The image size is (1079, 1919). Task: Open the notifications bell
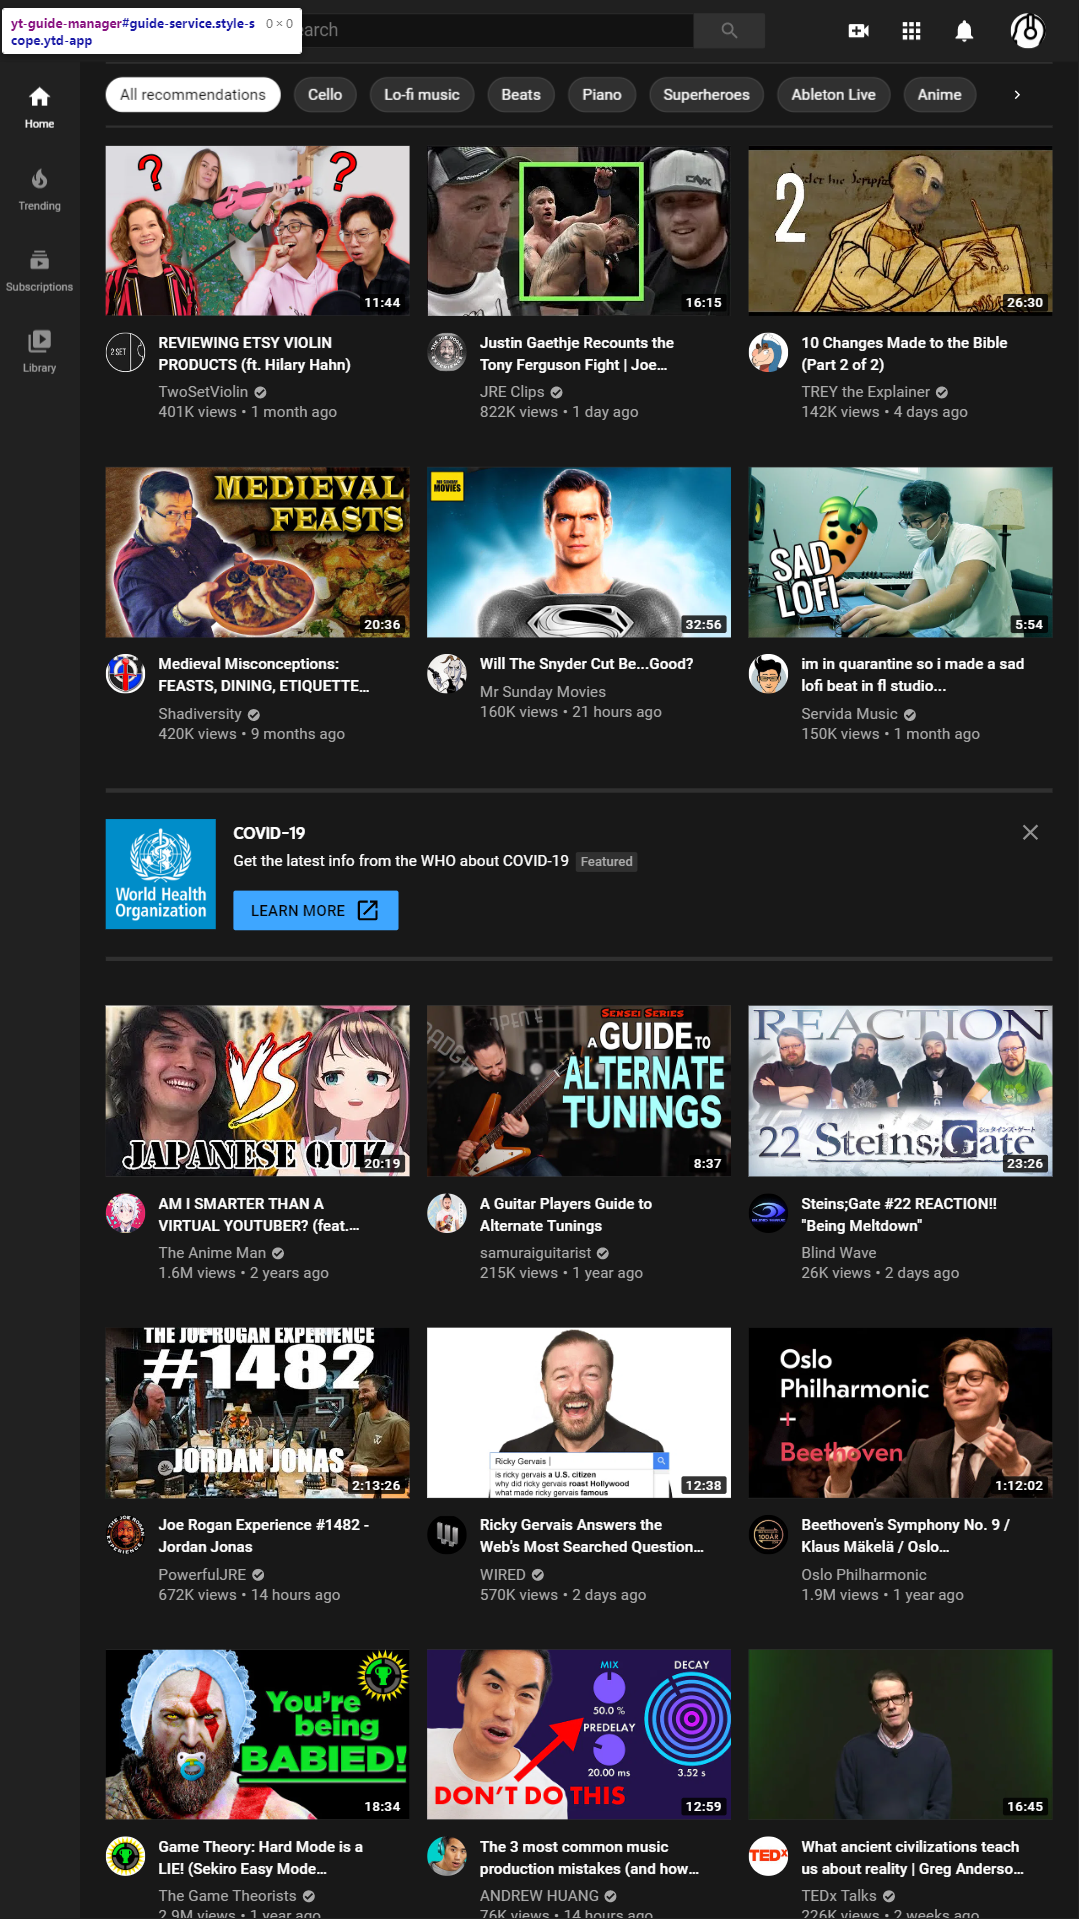[x=964, y=31]
